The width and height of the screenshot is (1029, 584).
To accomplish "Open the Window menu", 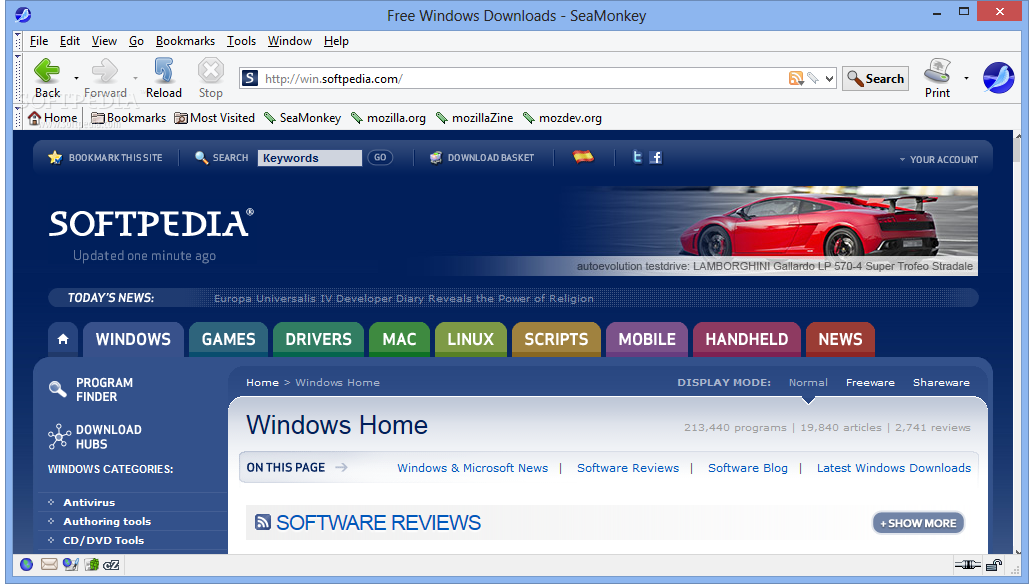I will click(289, 41).
